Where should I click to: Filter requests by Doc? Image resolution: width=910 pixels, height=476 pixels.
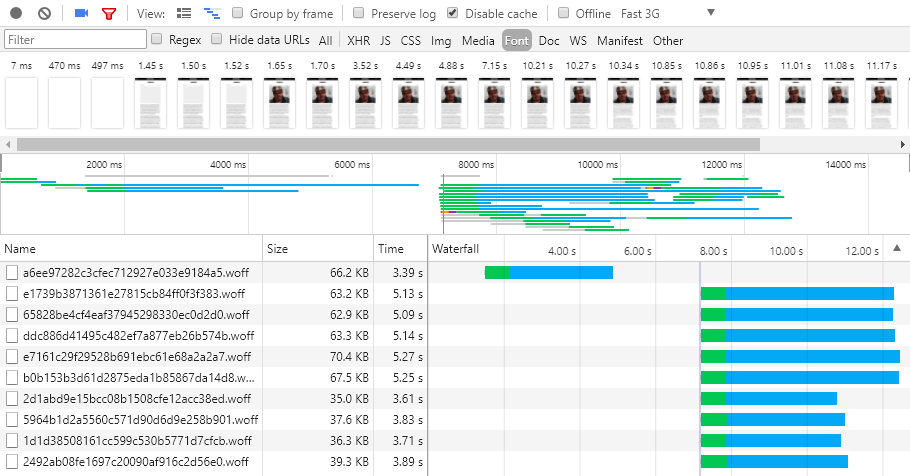pyautogui.click(x=549, y=41)
